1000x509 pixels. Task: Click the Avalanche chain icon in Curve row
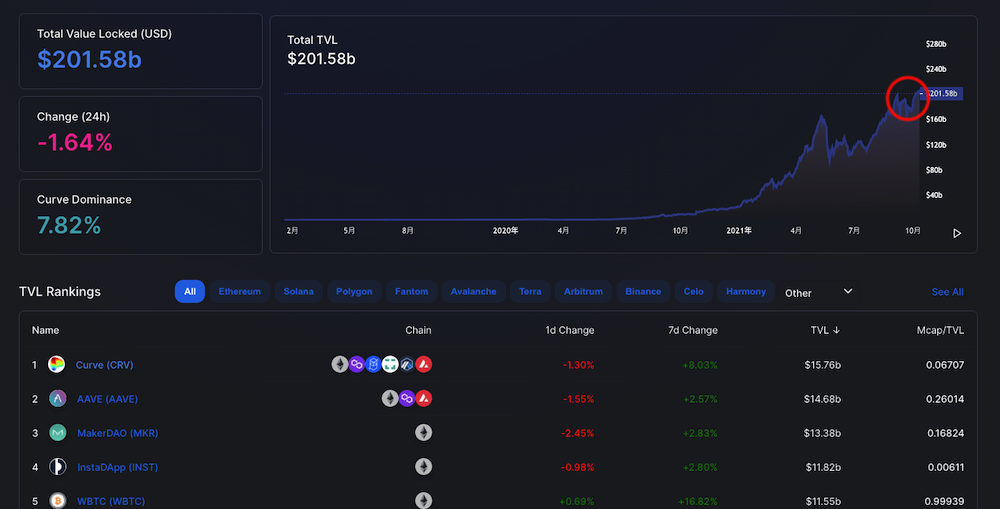pyautogui.click(x=423, y=364)
